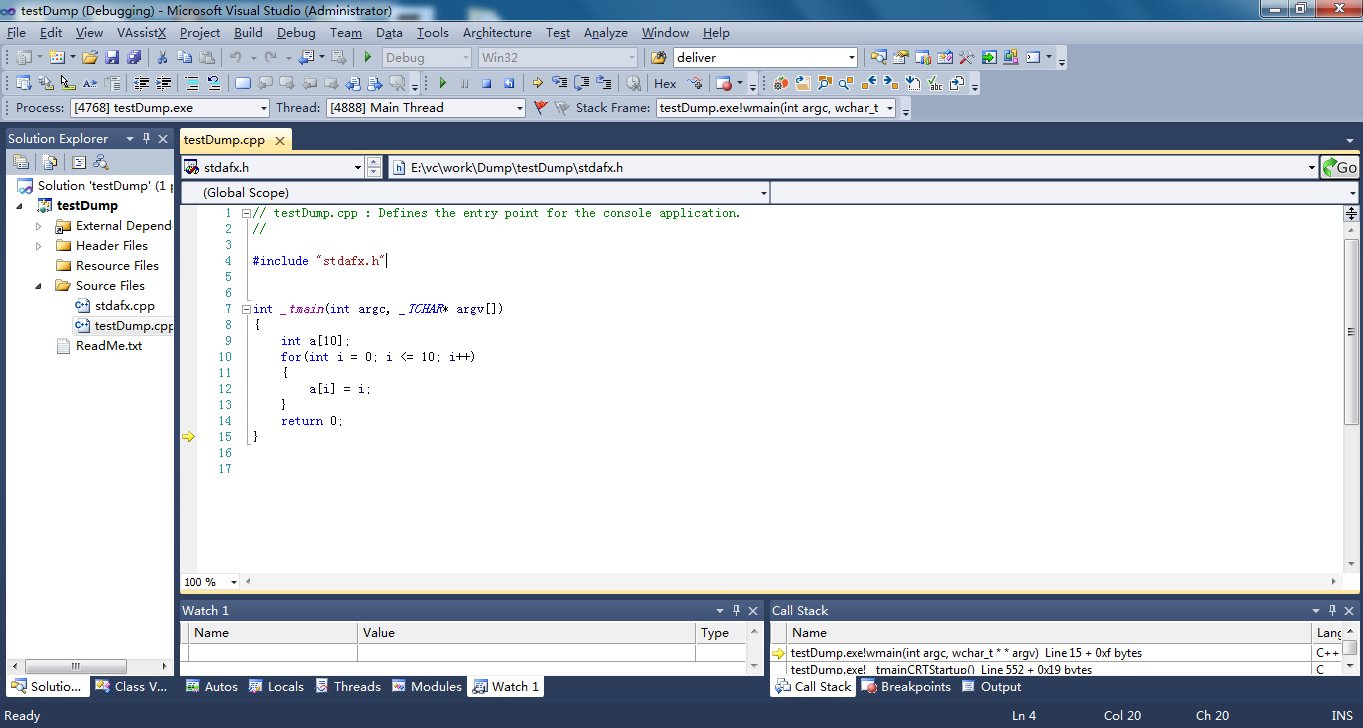Click the Uncomment Selected Lines icon
This screenshot has width=1363, height=728.
coord(213,83)
